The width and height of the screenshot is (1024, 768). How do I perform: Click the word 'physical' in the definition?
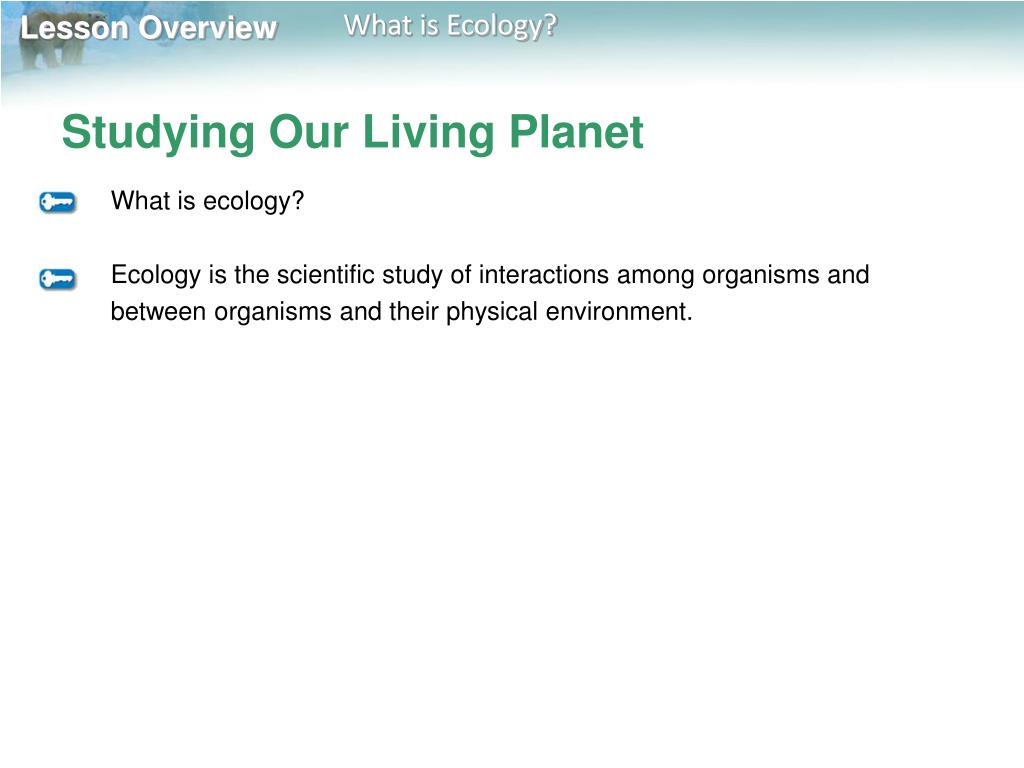click(492, 313)
